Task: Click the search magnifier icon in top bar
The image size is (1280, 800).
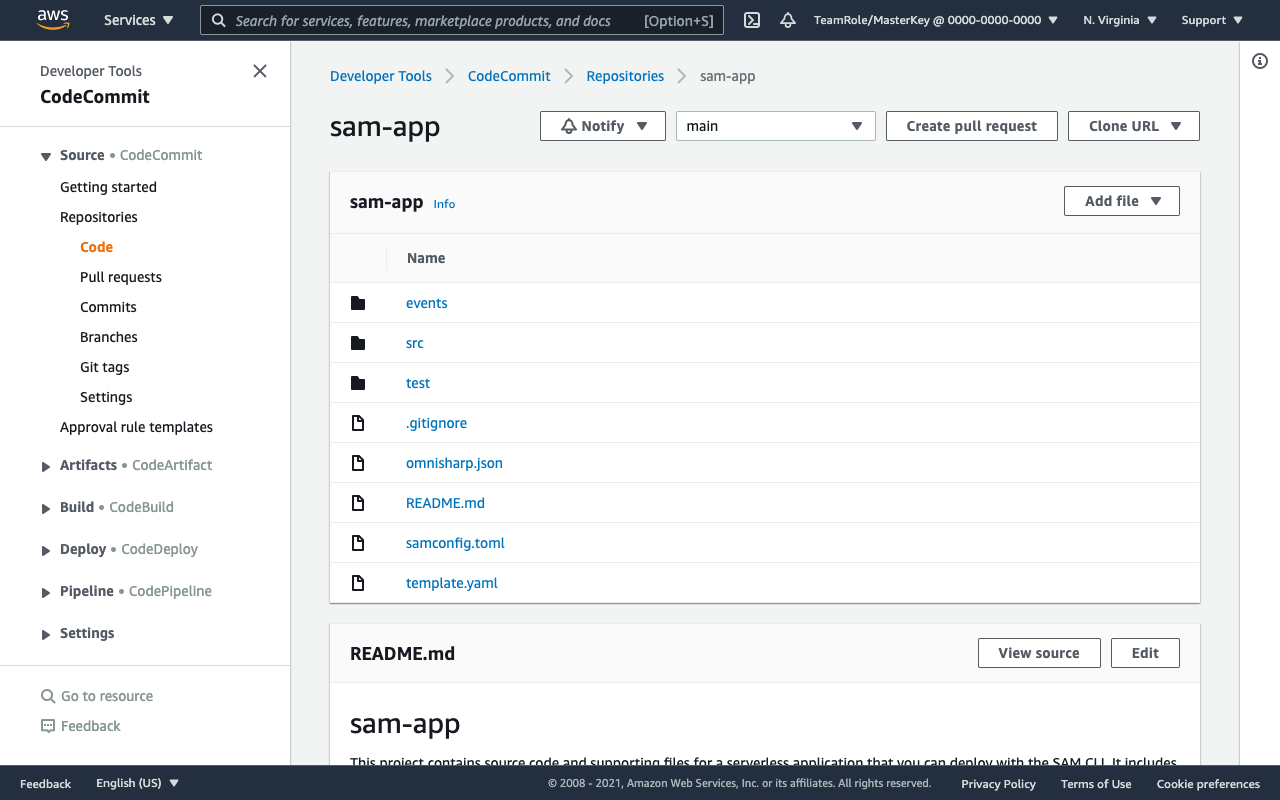Action: tap(219, 20)
